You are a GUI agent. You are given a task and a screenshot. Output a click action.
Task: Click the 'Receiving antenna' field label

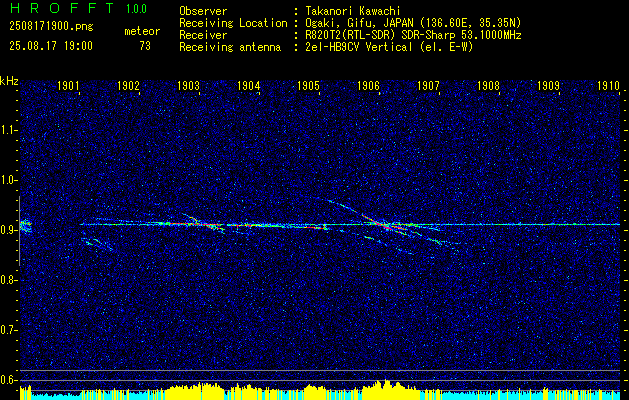click(230, 47)
